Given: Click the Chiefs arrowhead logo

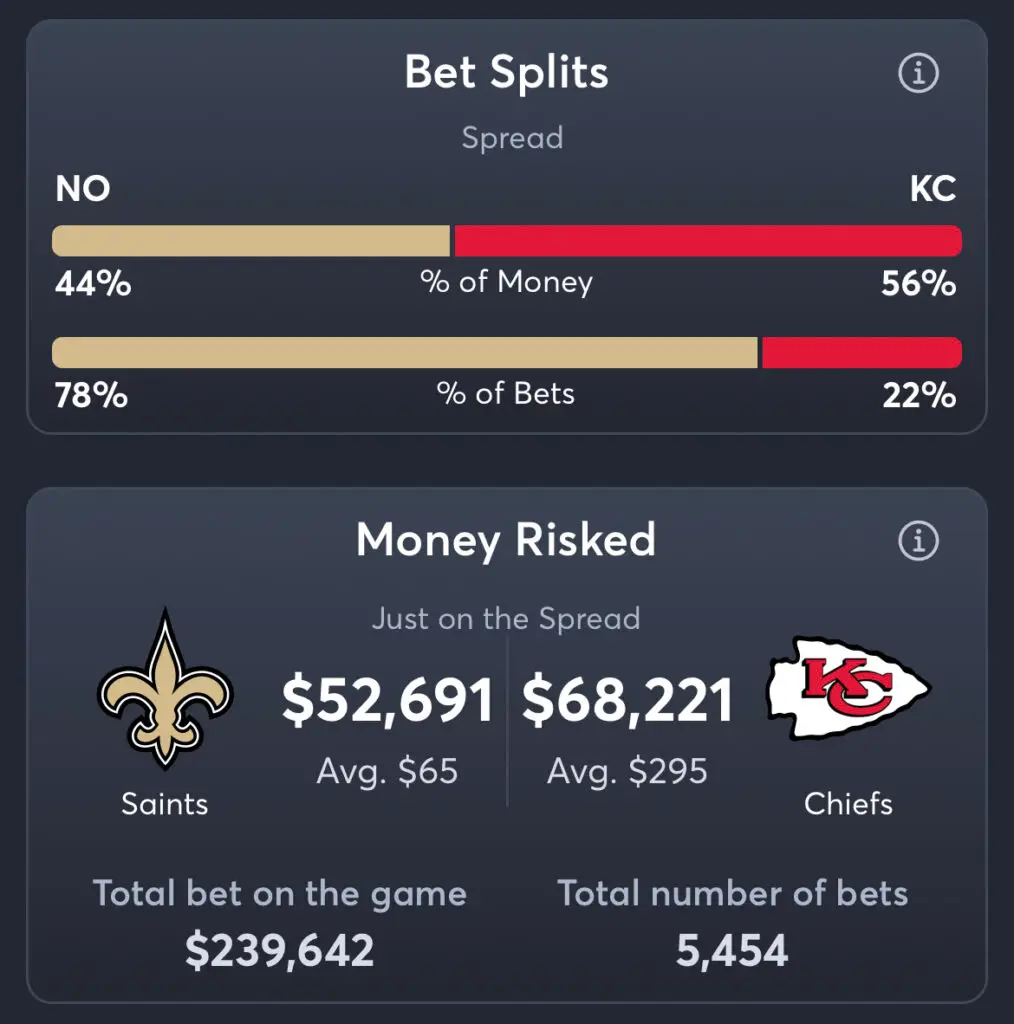Looking at the screenshot, I should pos(848,688).
